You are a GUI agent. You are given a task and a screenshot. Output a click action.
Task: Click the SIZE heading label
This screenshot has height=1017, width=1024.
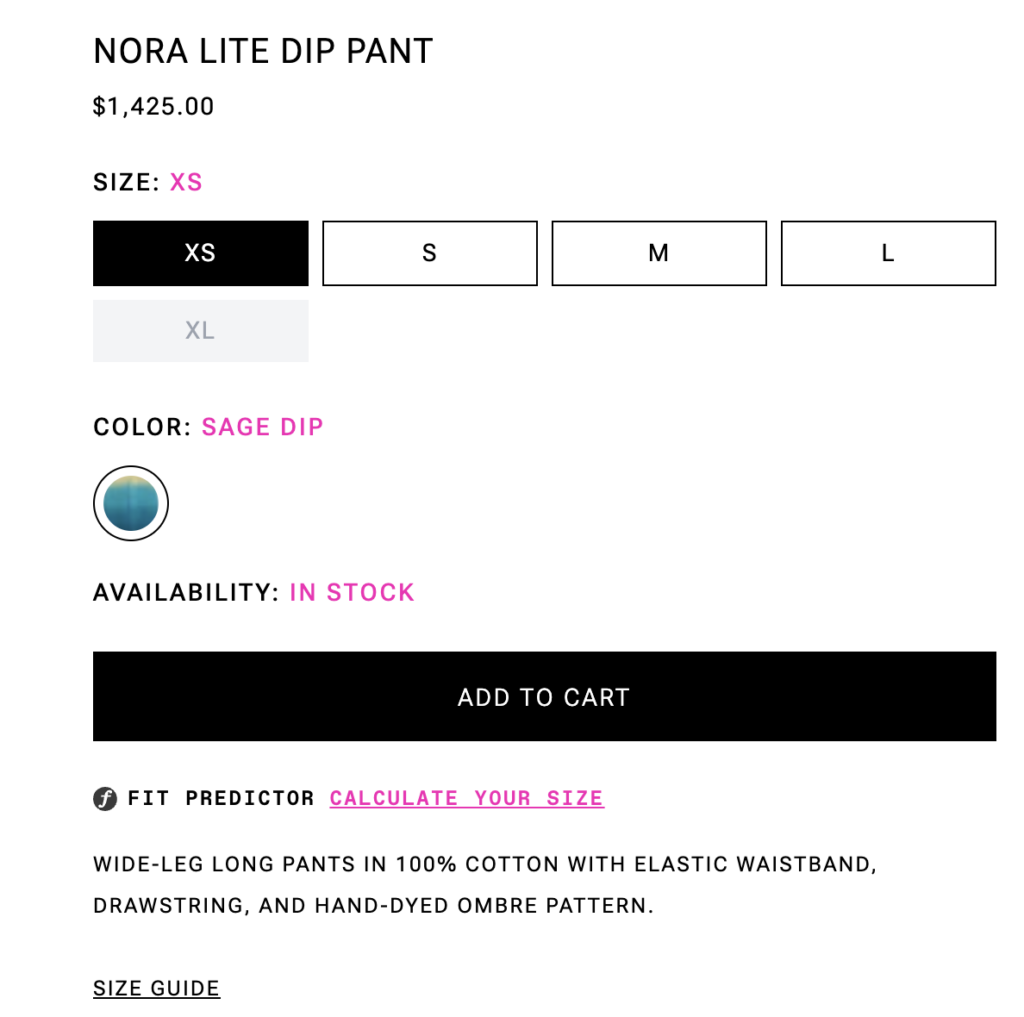(126, 182)
